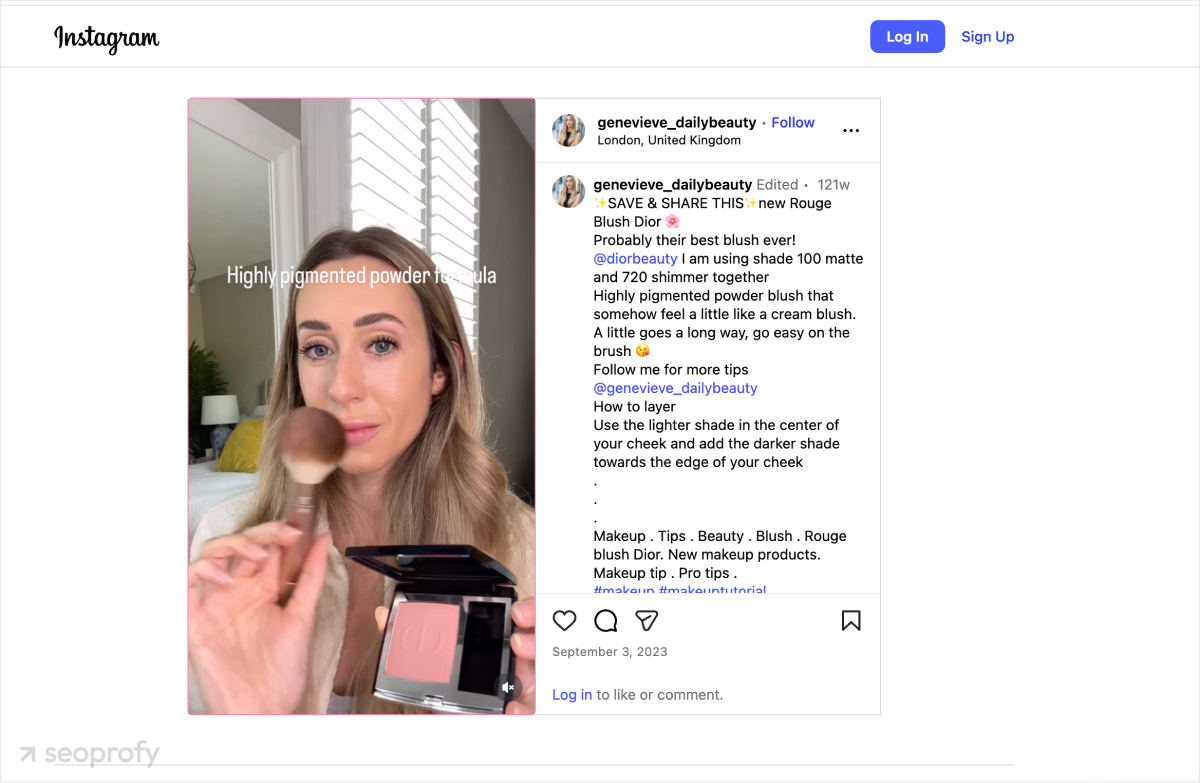
Task: Click the Instagram logo in the header
Action: pos(106,38)
